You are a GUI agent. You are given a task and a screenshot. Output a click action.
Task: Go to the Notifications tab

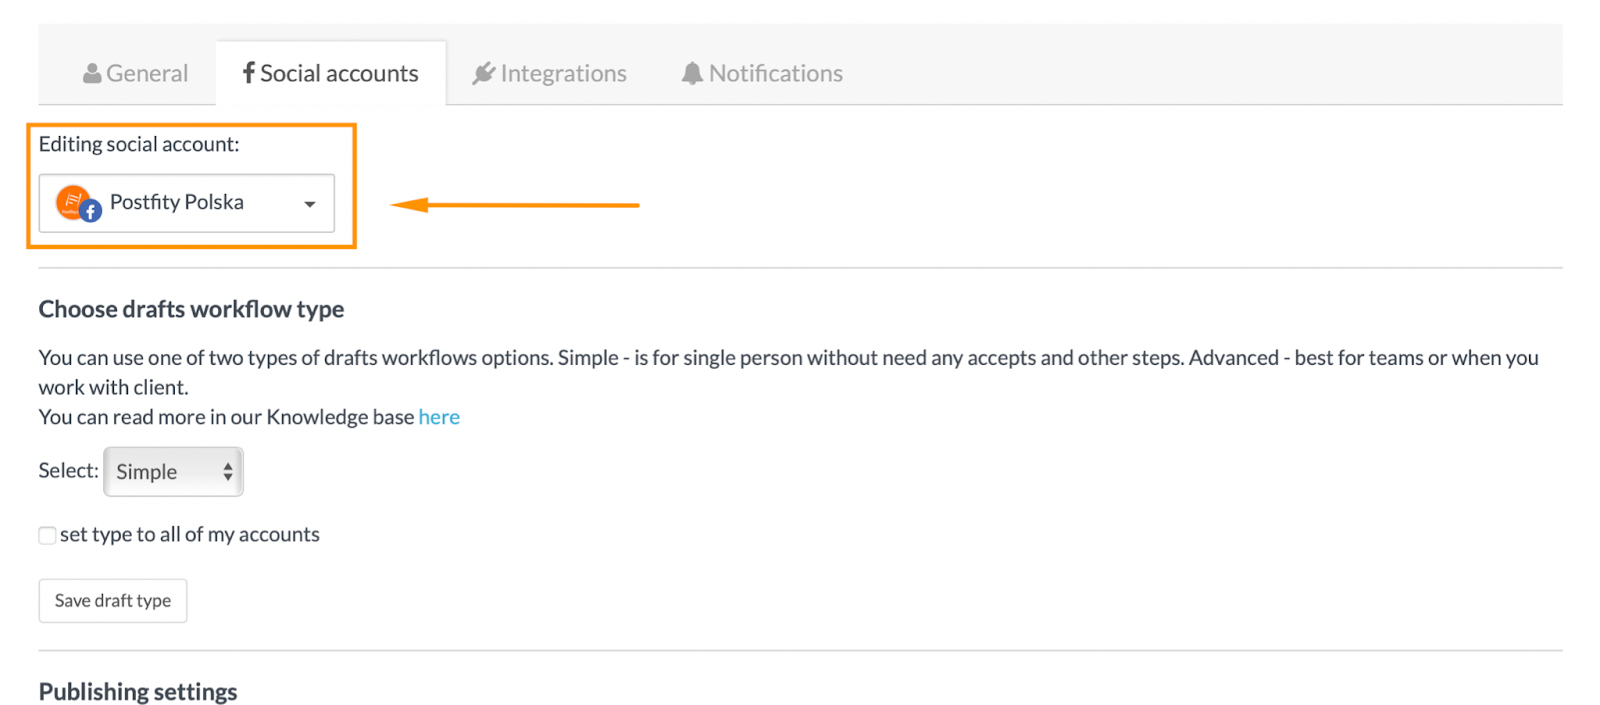775,74
